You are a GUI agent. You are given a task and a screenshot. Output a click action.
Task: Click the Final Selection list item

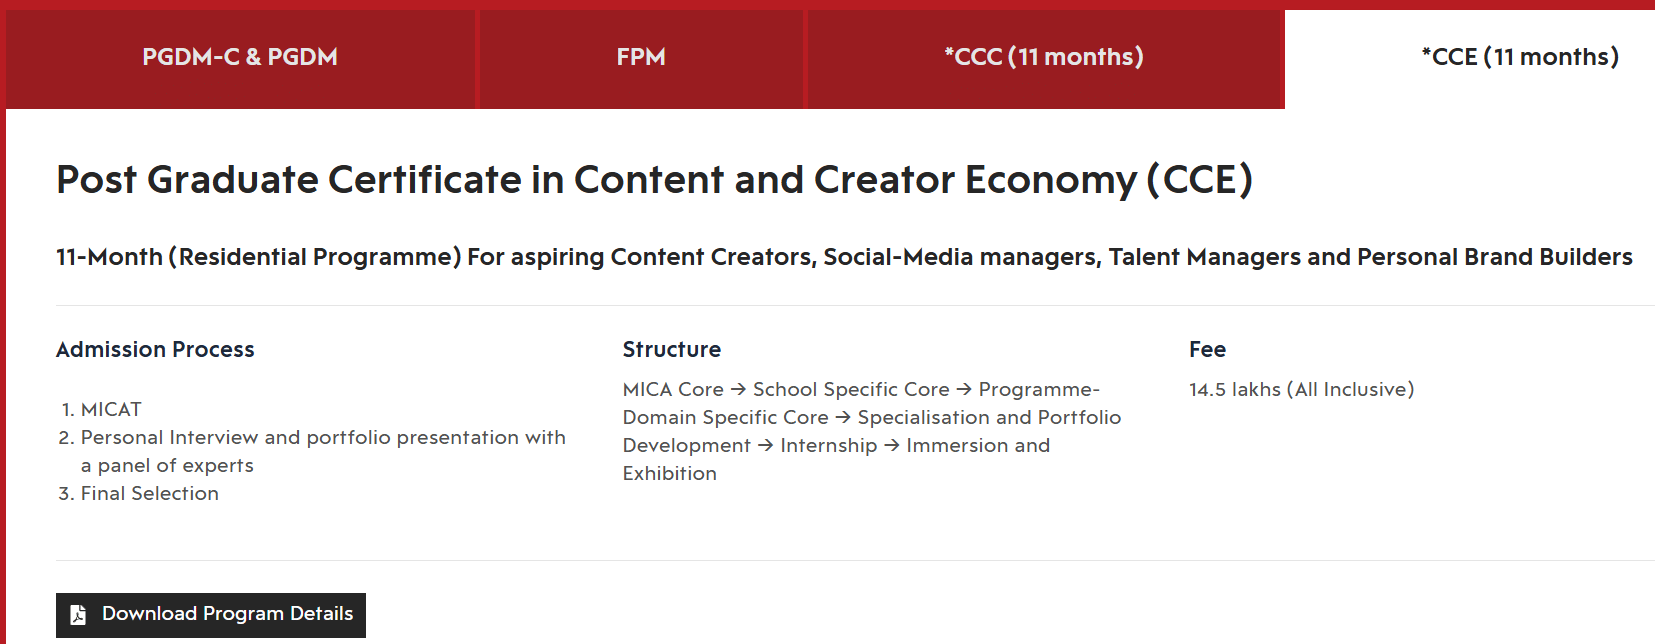coord(149,494)
